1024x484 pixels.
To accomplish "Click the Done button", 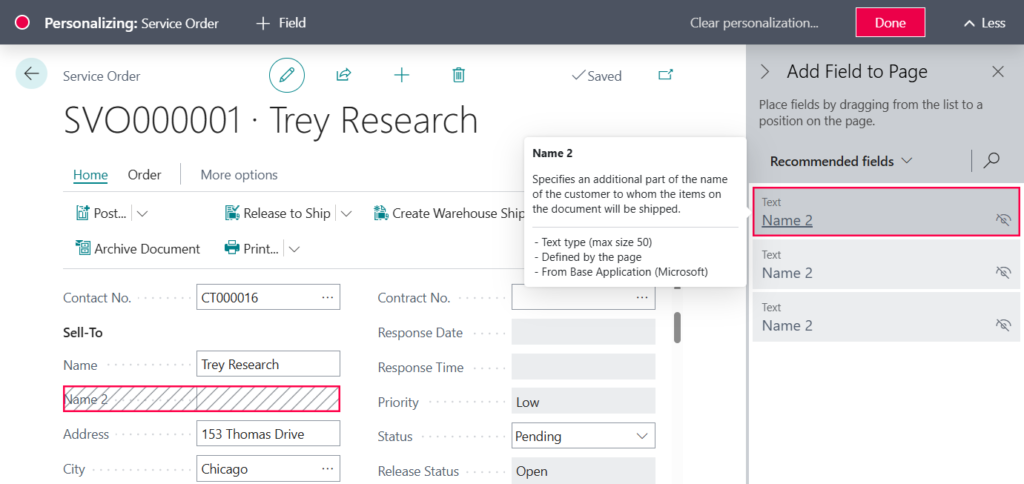I will pyautogui.click(x=889, y=23).
